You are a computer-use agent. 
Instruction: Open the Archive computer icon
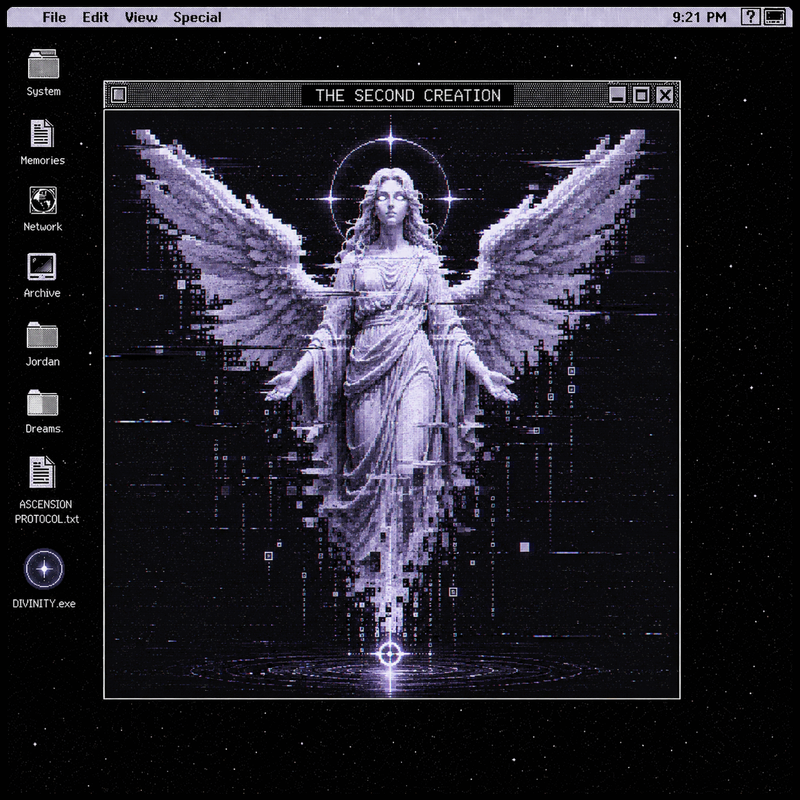[42, 266]
